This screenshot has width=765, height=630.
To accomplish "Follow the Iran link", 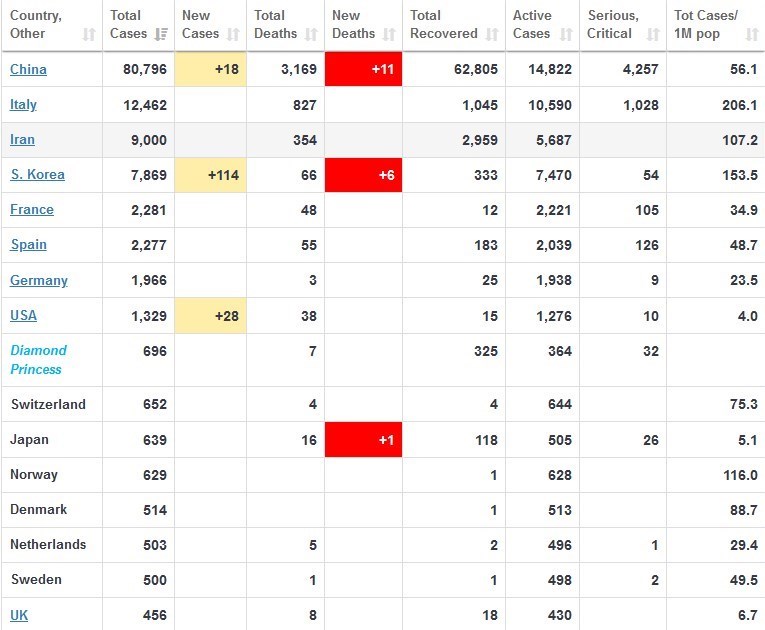I will click(22, 140).
